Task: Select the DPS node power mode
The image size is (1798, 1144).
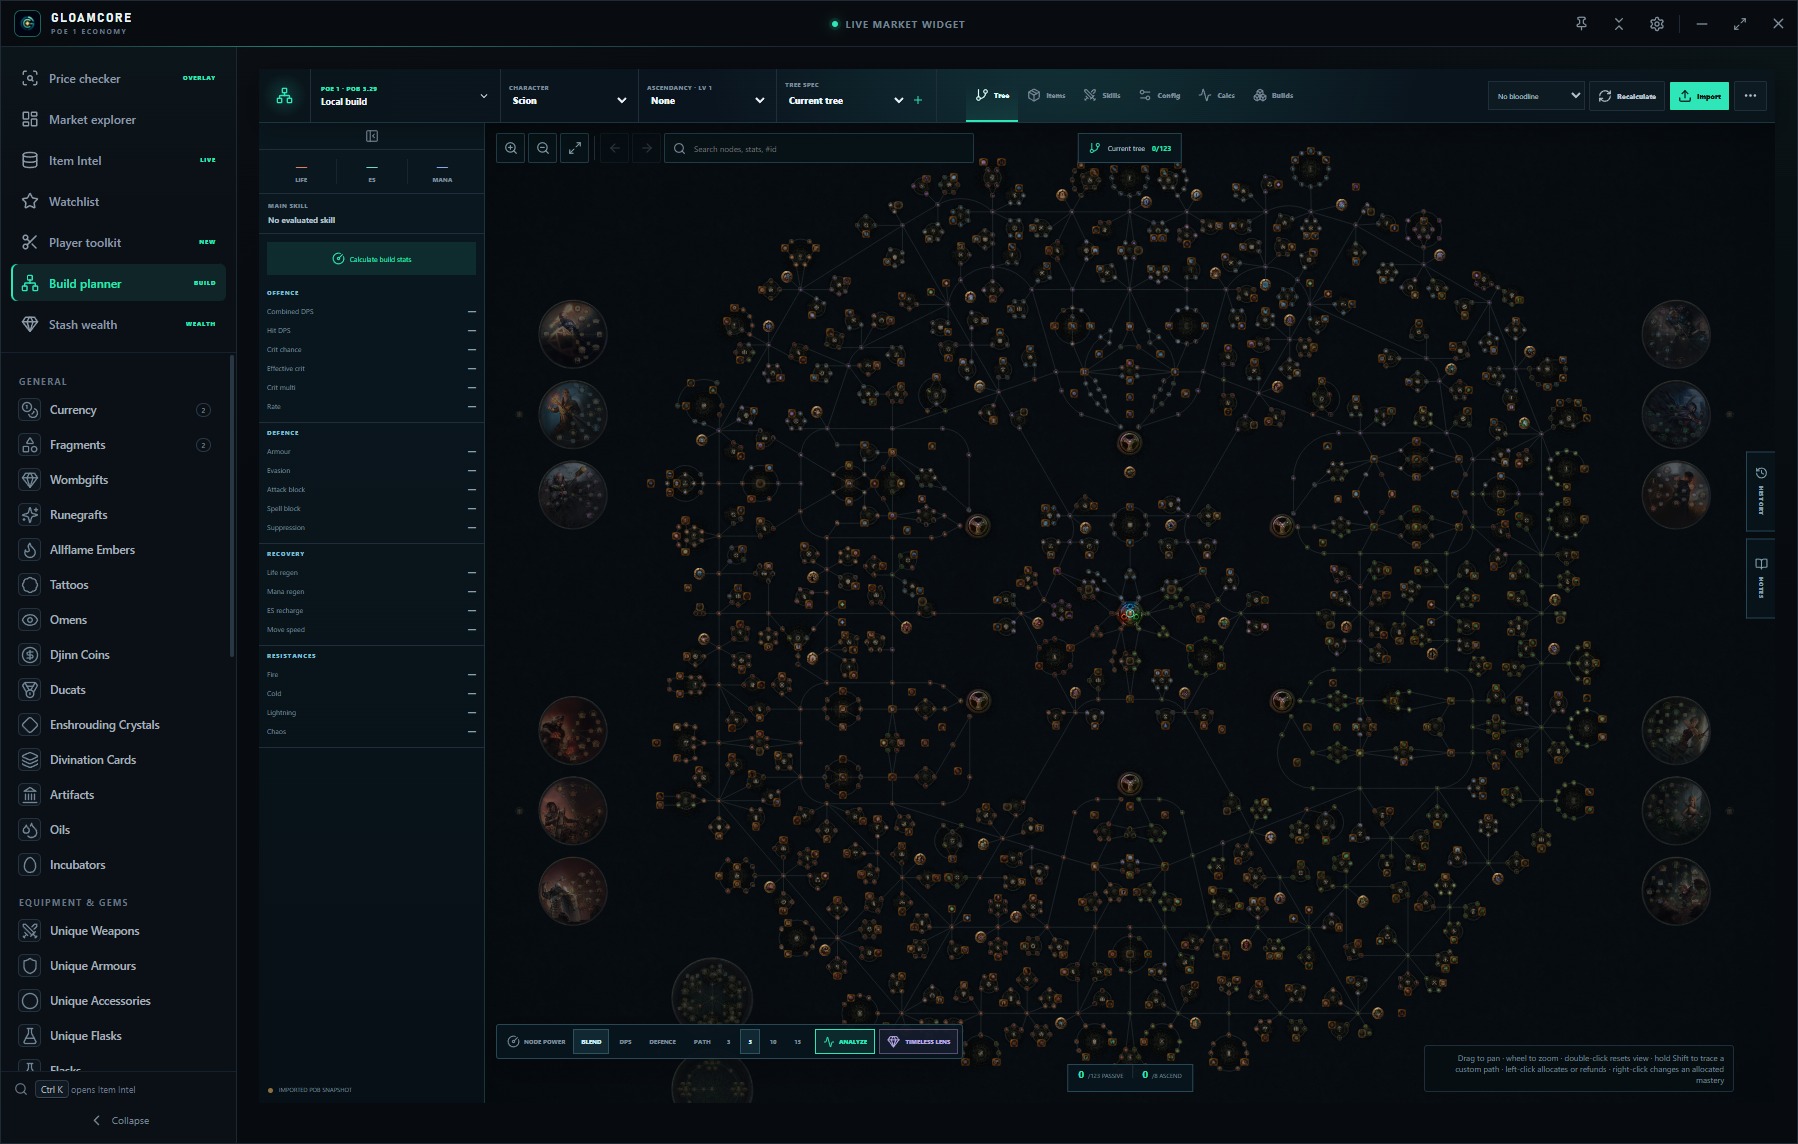Action: (625, 1042)
